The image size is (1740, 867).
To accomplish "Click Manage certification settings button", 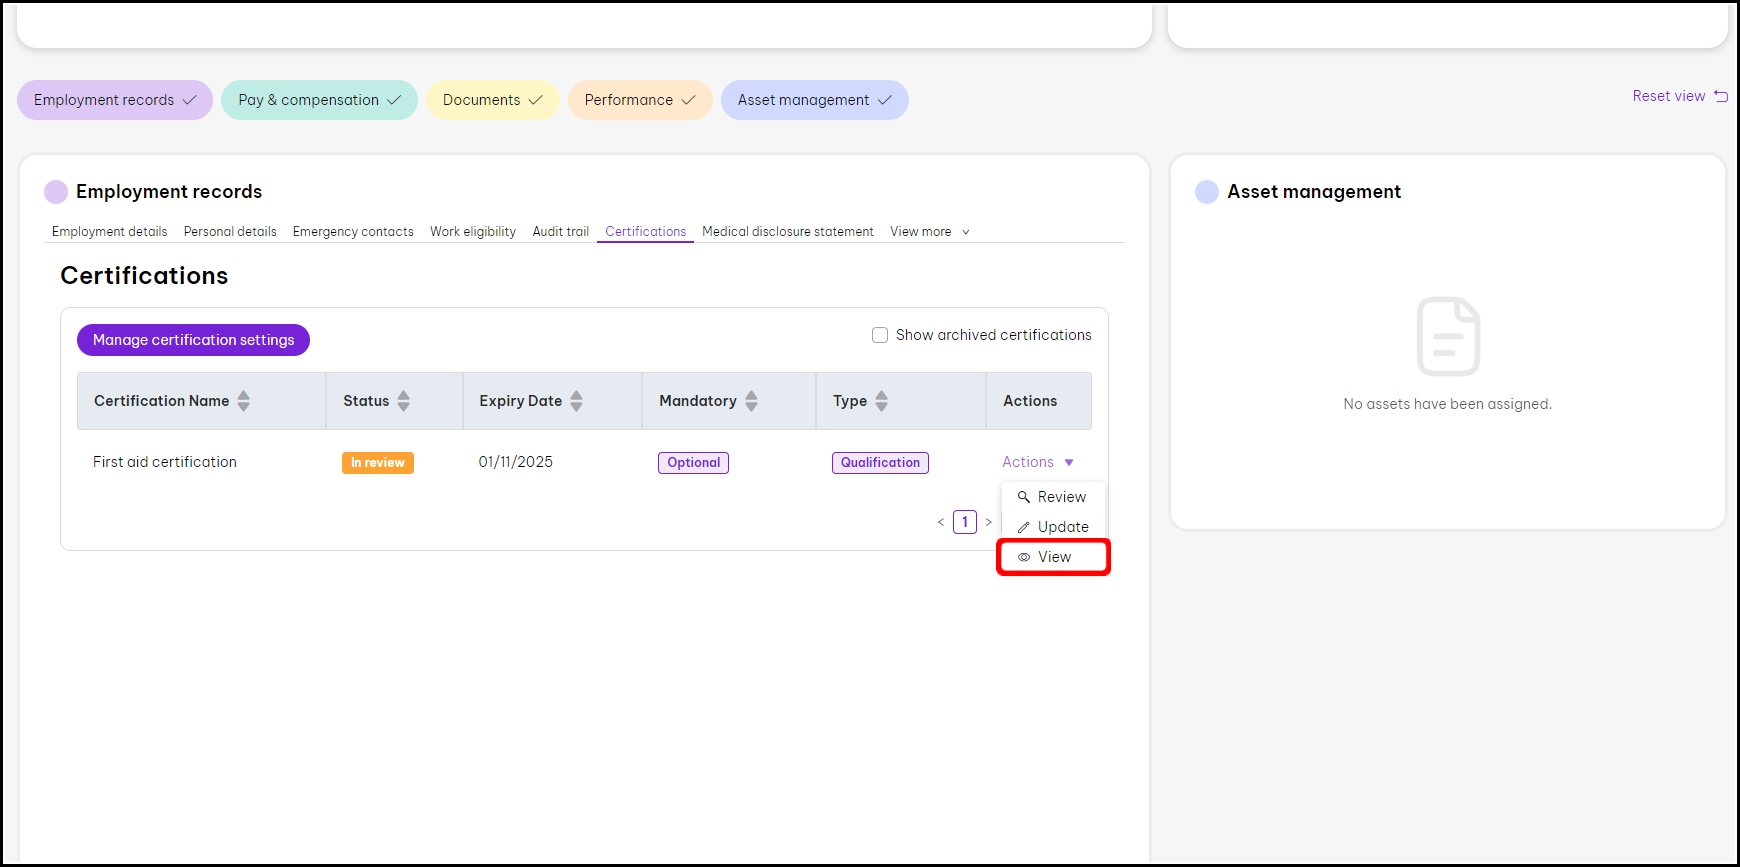I will tap(194, 340).
